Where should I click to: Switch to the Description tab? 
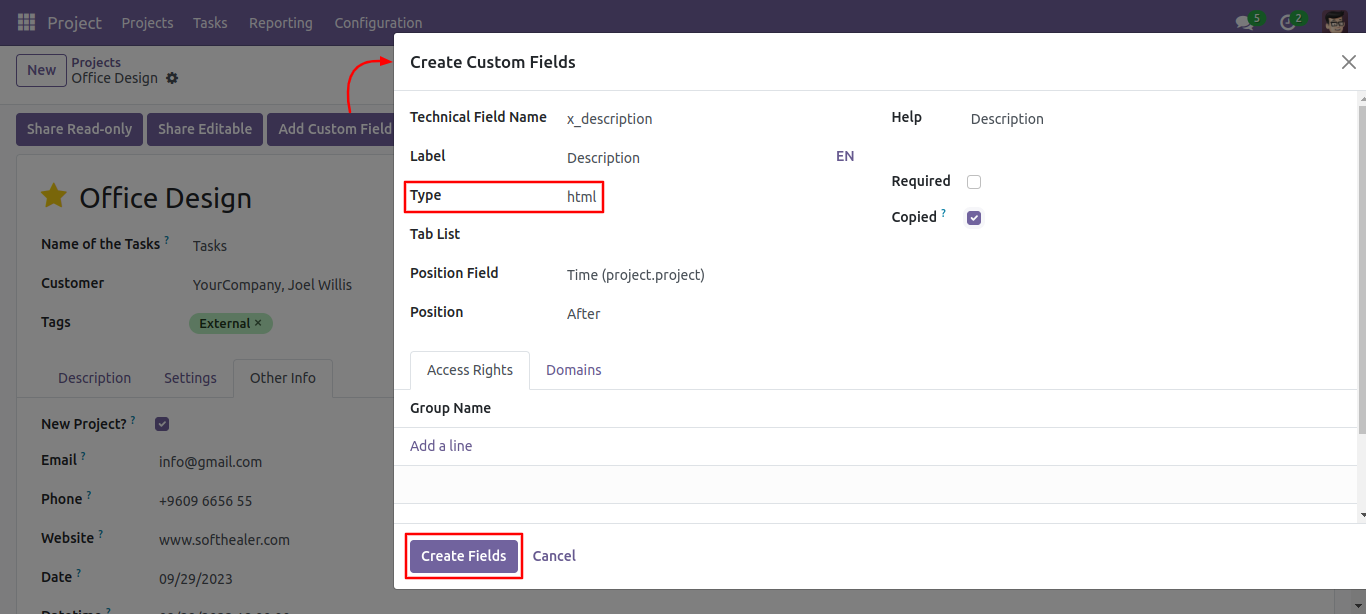tap(95, 378)
